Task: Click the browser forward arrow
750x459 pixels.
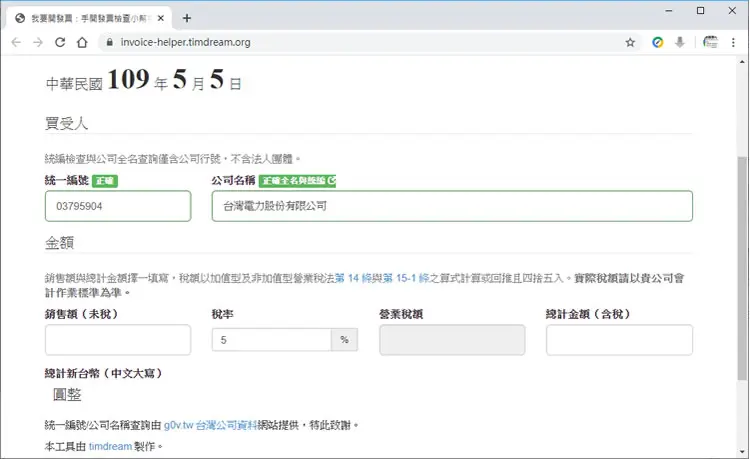Action: [38, 43]
